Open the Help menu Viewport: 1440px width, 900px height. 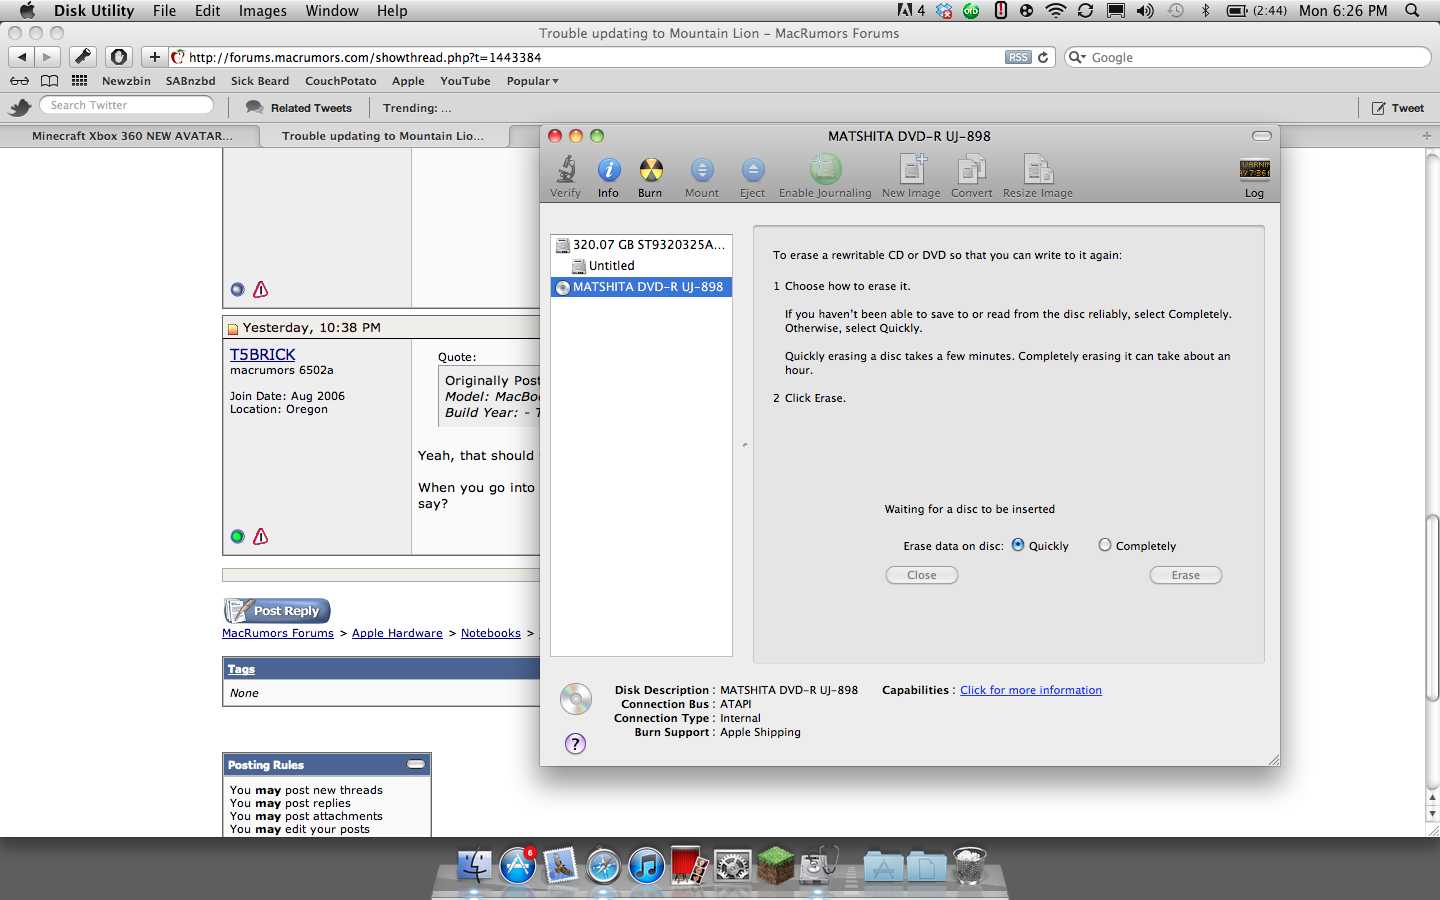click(392, 10)
